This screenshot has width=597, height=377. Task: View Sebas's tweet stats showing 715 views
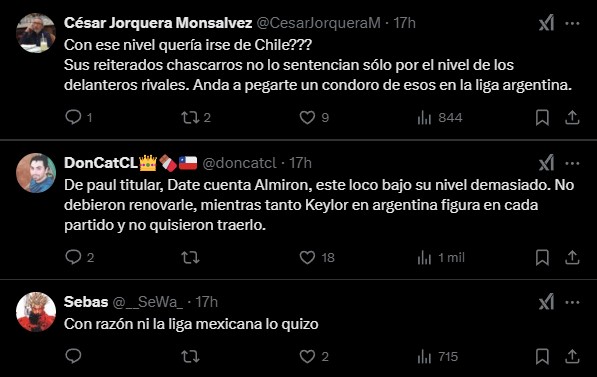(437, 357)
